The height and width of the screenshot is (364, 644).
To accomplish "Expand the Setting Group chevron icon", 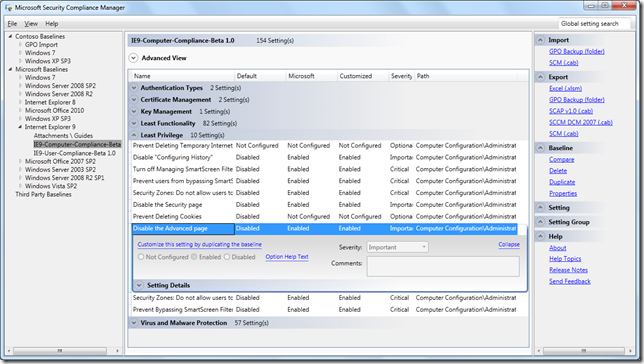I will 540,222.
